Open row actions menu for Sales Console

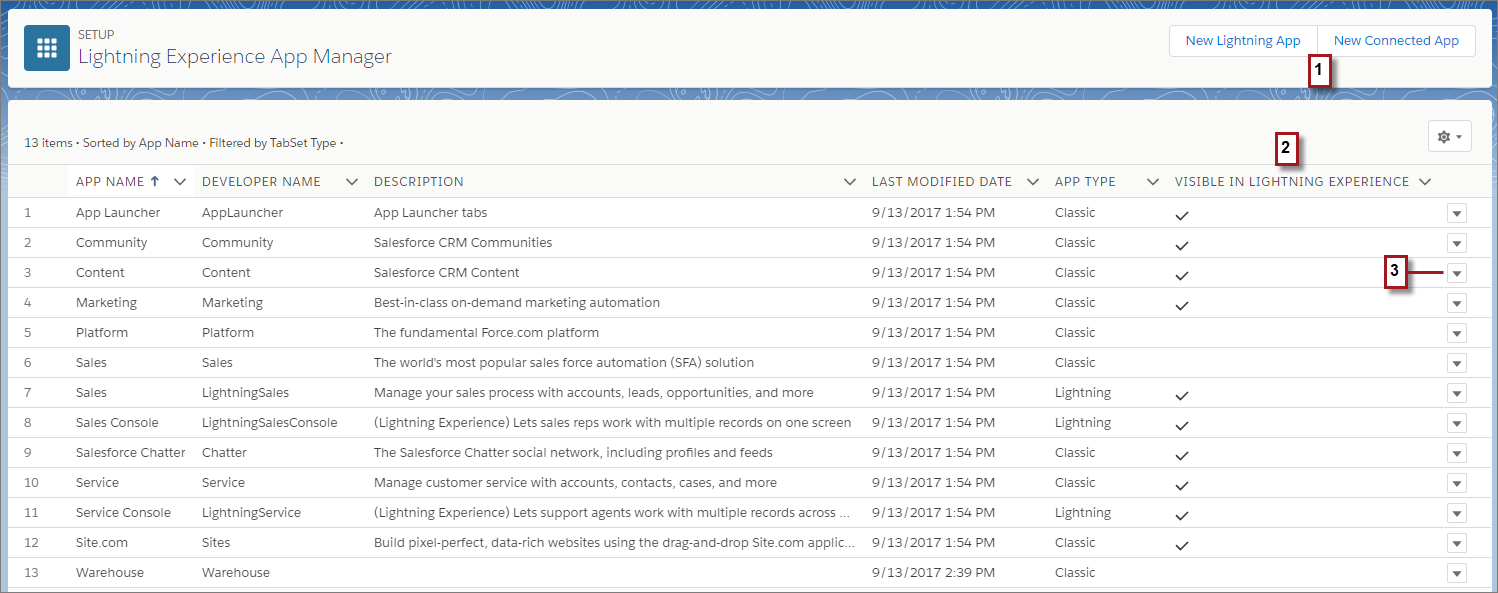click(1457, 422)
